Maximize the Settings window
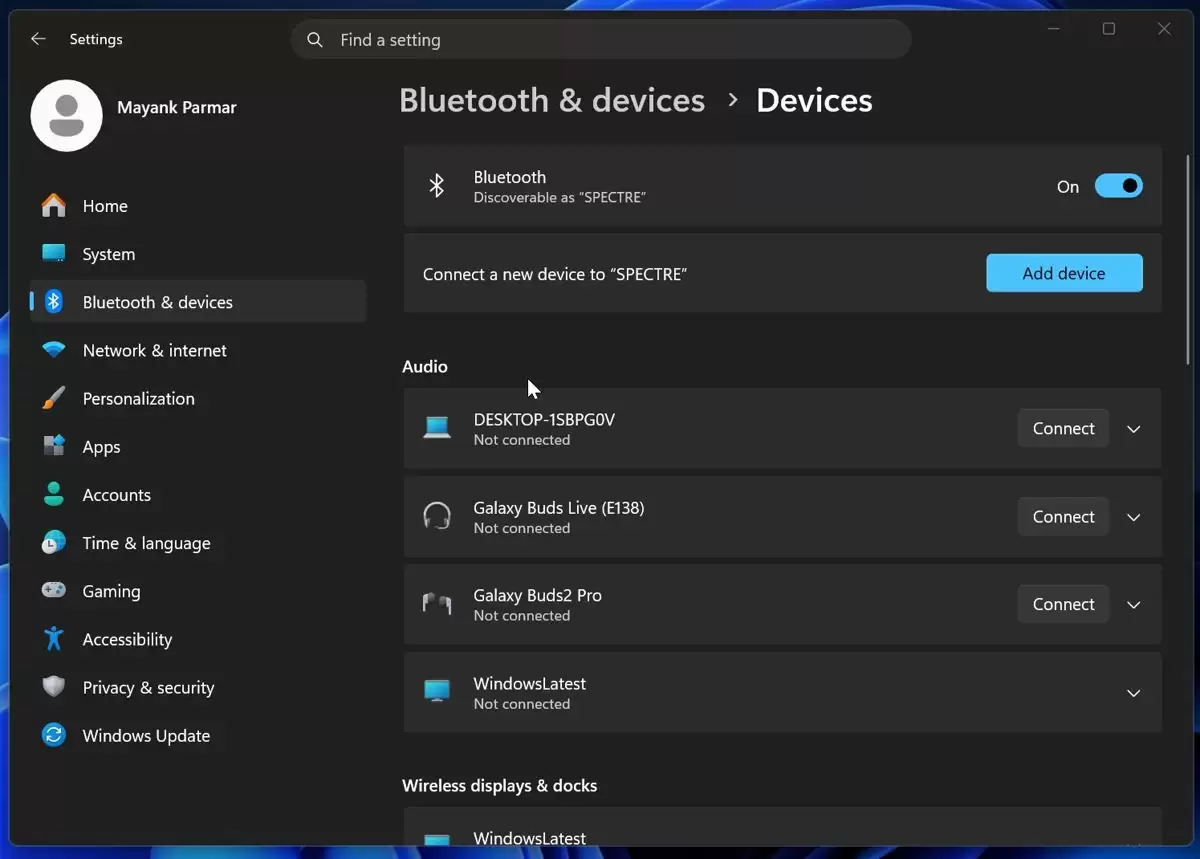This screenshot has height=859, width=1200. point(1109,29)
